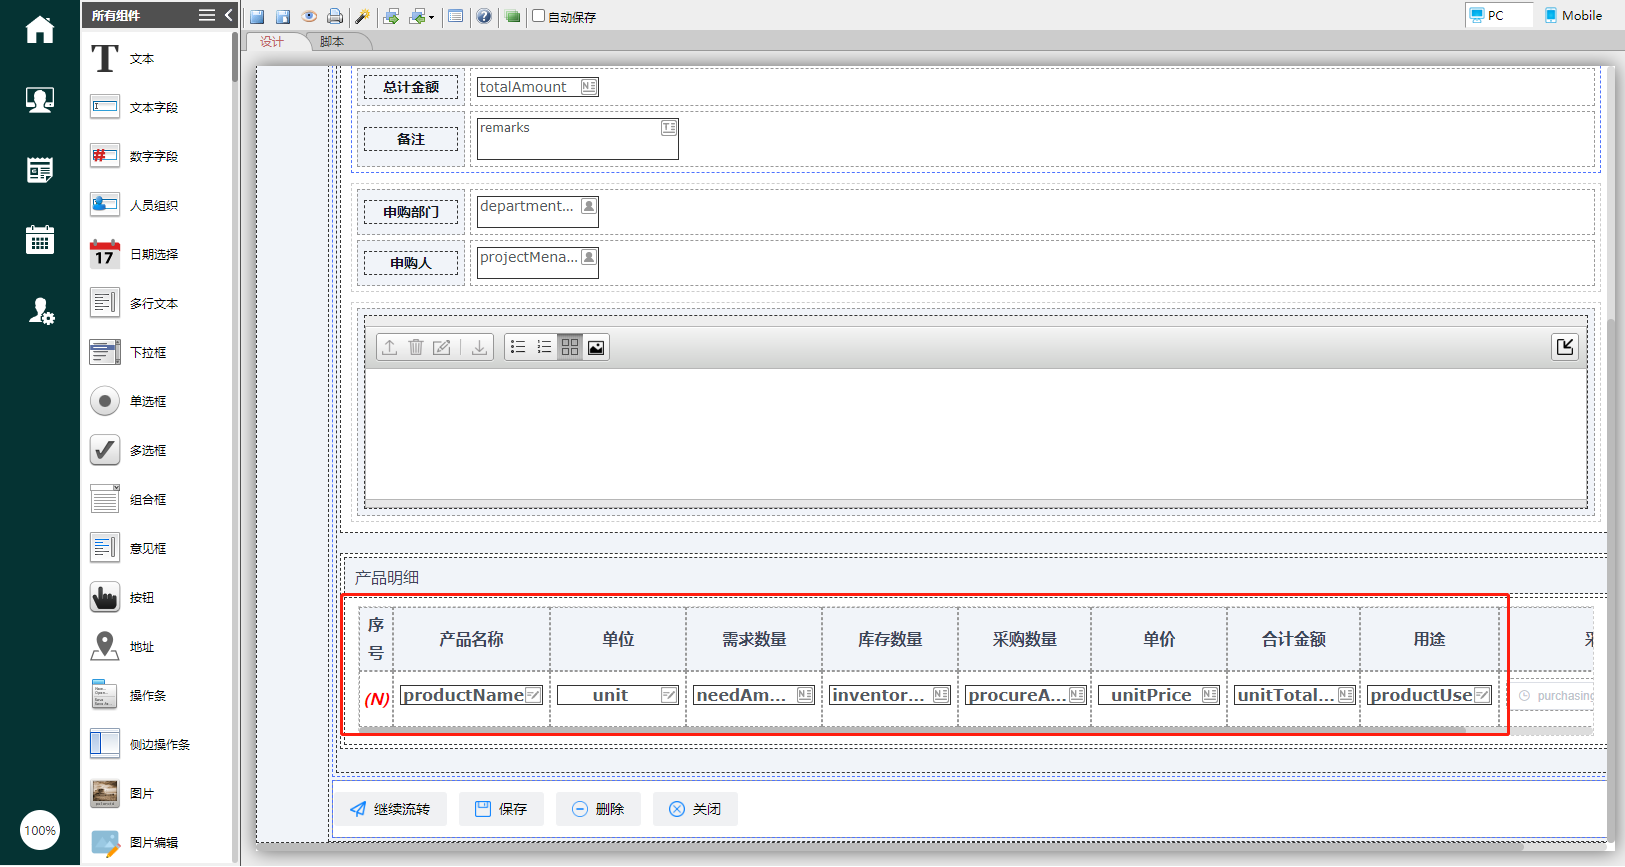Screen dimensions: 1625x867
Task: Switch attachments to grid icon view
Action: click(570, 347)
